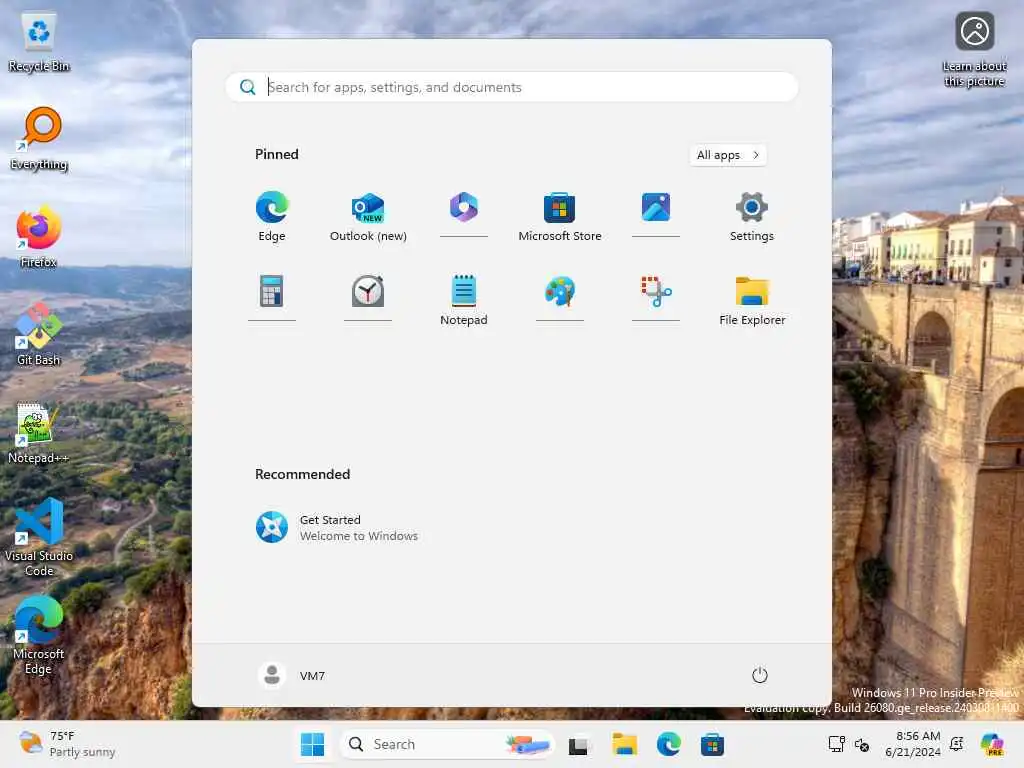Image resolution: width=1024 pixels, height=768 pixels.
Task: Select the Git Bash desktop shortcut
Action: 39,334
